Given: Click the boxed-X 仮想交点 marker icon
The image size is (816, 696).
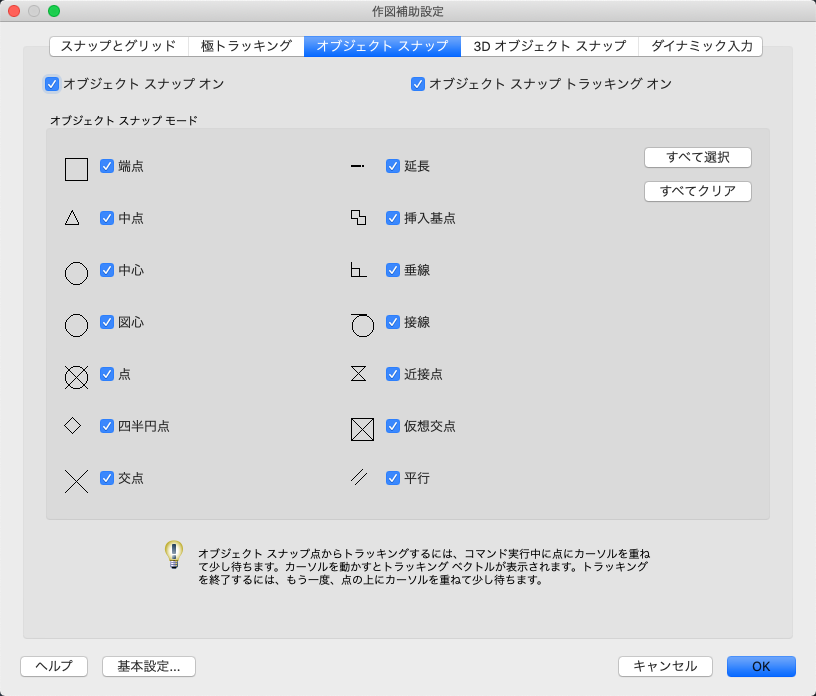Looking at the screenshot, I should [x=362, y=429].
